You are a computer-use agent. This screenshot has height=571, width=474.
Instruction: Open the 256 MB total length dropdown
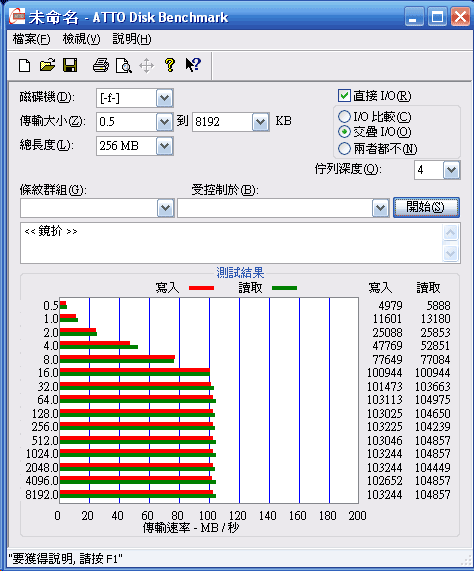click(165, 146)
